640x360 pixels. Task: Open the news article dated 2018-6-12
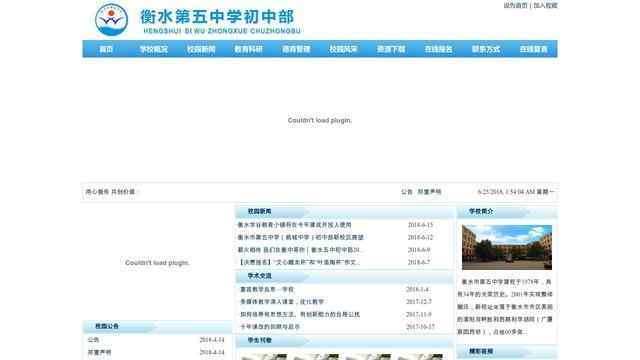(300, 237)
